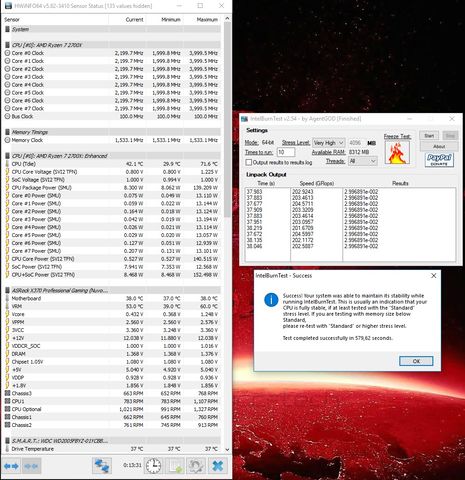Click the Bus Clock sensor icon
This screenshot has width=465, height=480.
tap(7, 116)
